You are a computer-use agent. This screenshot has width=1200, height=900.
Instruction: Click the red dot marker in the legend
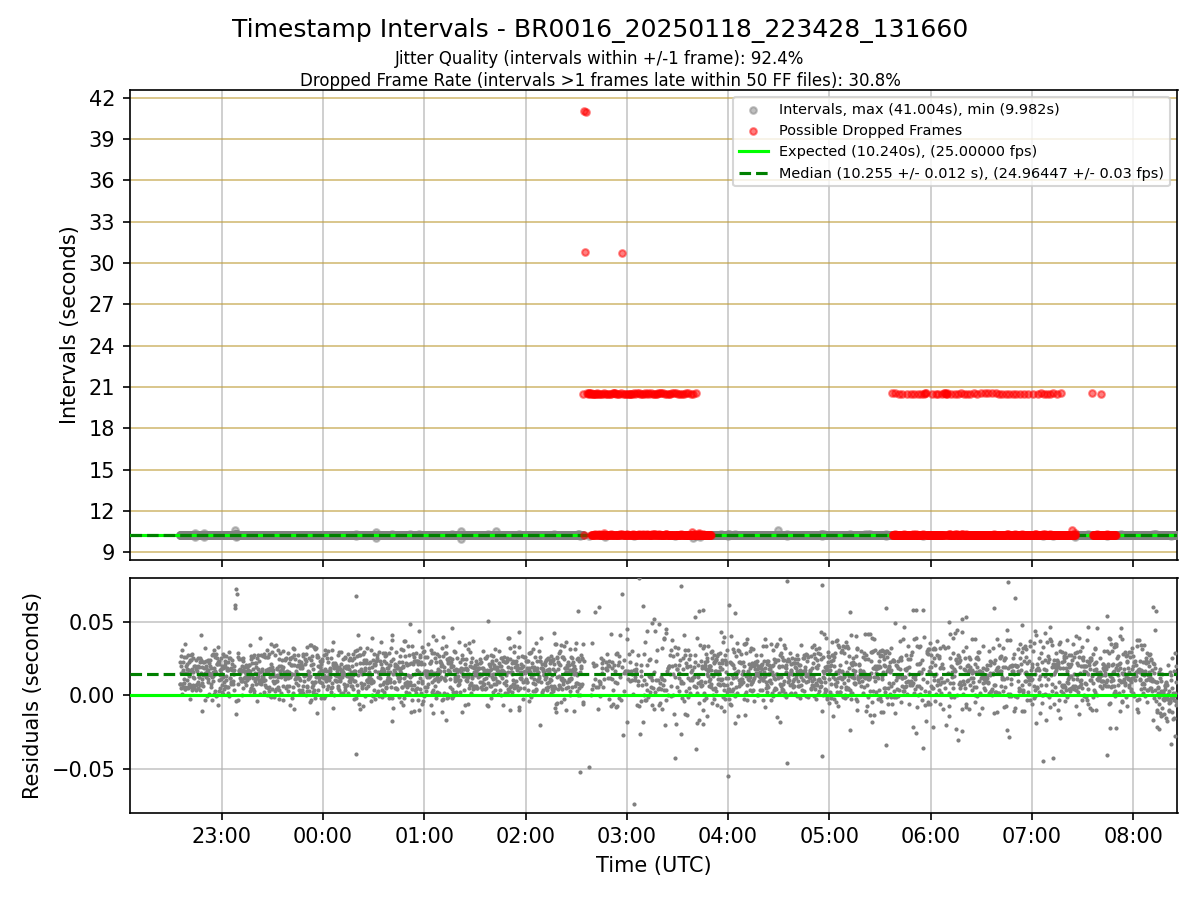(752, 131)
